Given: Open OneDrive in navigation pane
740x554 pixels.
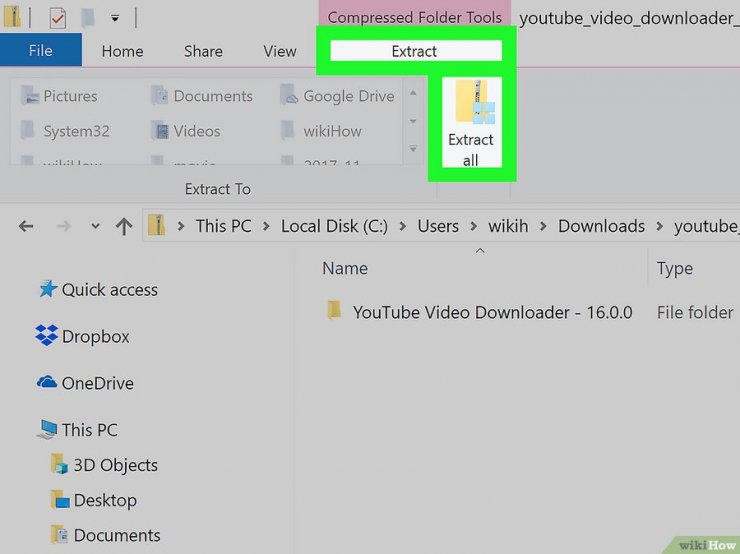Looking at the screenshot, I should coord(98,383).
